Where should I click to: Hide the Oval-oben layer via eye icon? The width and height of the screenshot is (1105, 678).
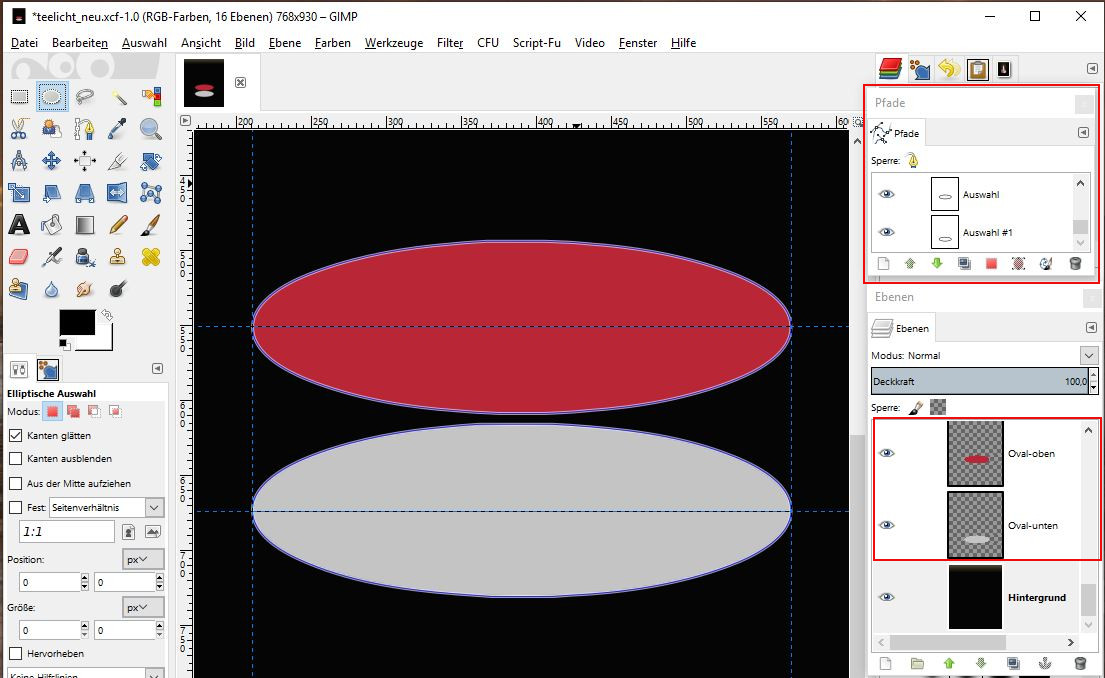(886, 453)
